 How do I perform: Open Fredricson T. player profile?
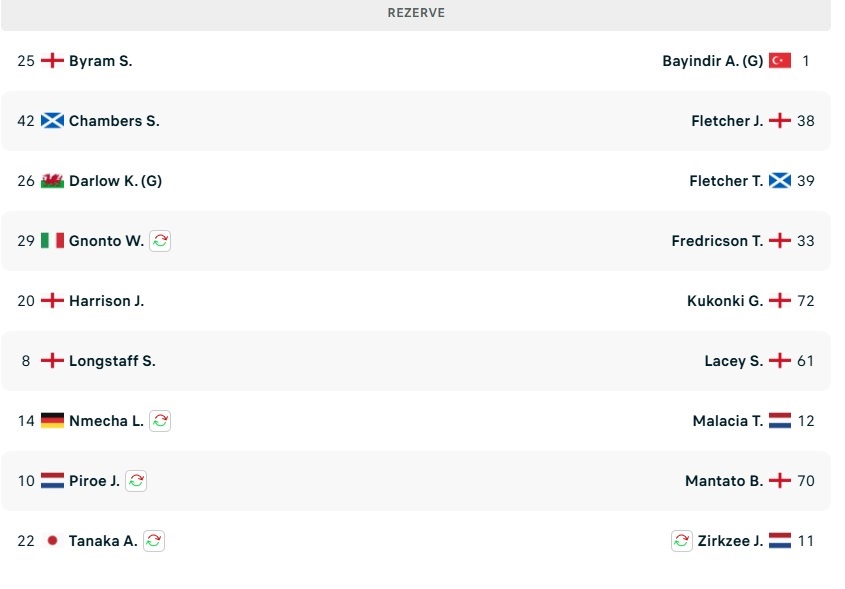(x=717, y=241)
